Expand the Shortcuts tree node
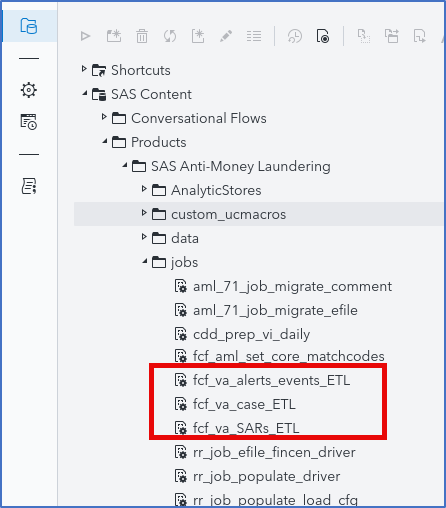This screenshot has height=508, width=446. point(84,69)
